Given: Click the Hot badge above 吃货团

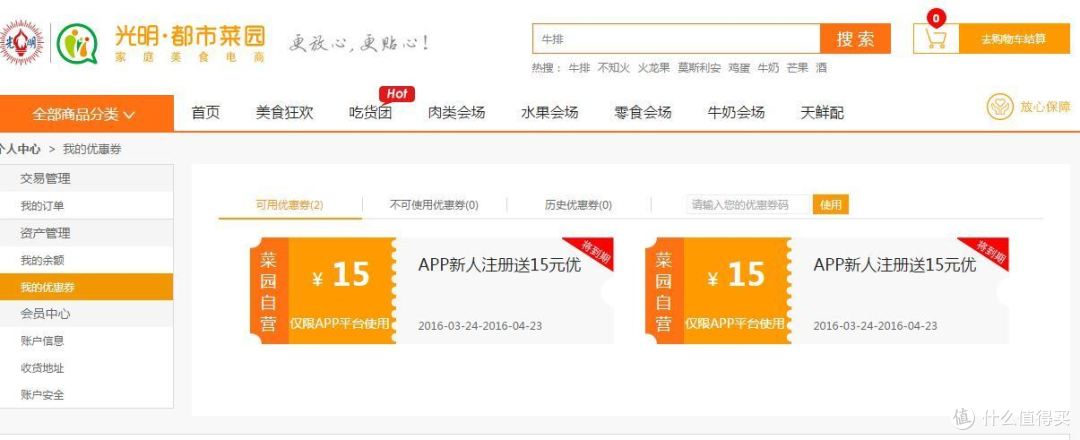Looking at the screenshot, I should [397, 94].
